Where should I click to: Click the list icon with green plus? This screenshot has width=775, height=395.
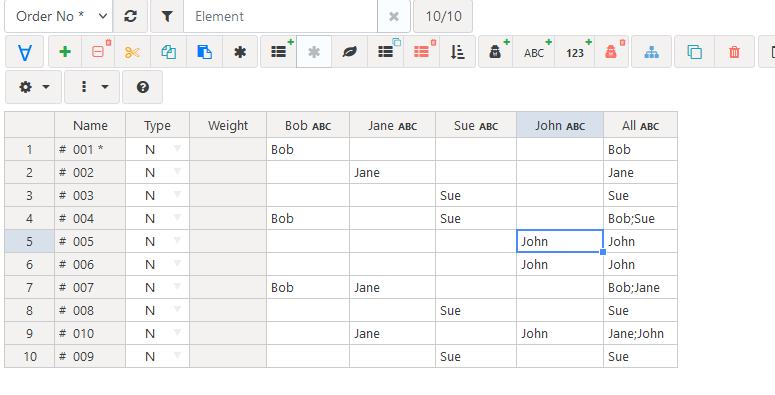(279, 51)
